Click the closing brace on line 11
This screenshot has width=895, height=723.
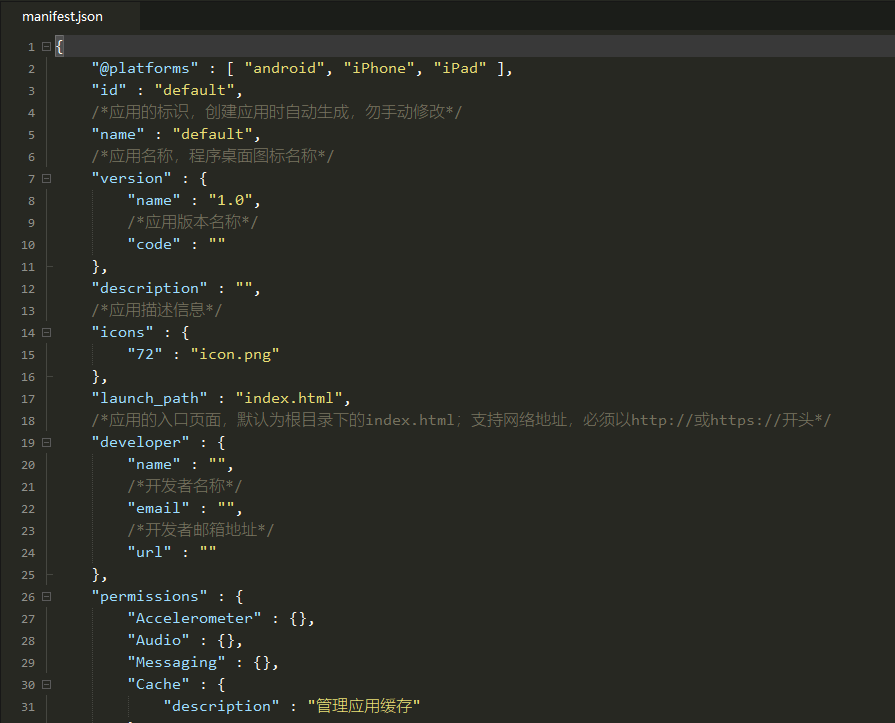tap(96, 267)
